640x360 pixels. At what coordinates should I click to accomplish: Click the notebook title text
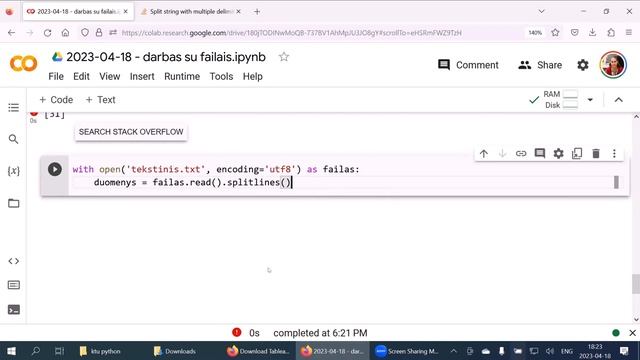point(166,57)
